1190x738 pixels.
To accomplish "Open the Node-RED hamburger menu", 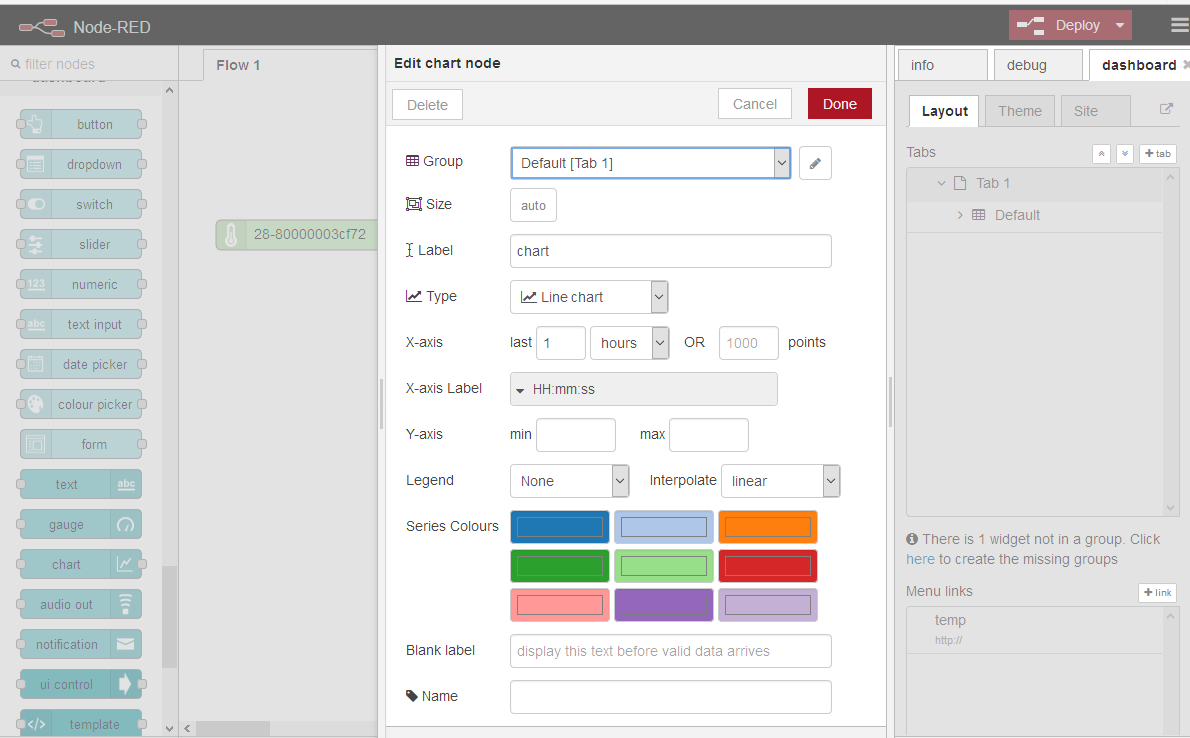I will (1179, 26).
